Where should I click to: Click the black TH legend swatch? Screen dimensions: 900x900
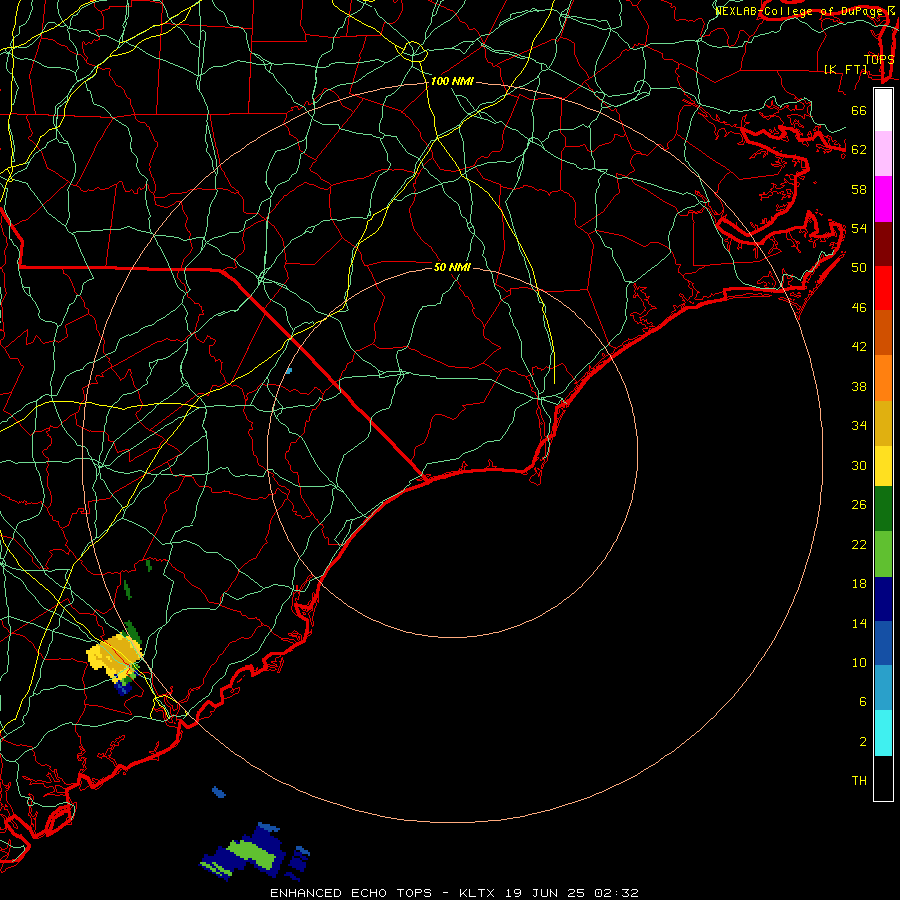coord(883,778)
